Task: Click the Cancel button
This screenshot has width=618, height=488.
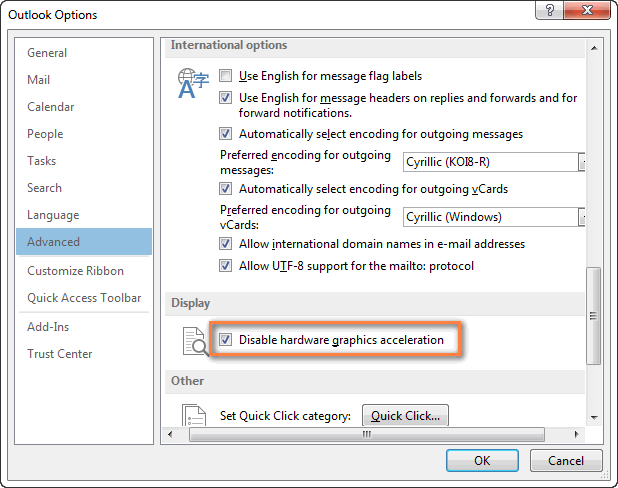Action: (x=566, y=460)
